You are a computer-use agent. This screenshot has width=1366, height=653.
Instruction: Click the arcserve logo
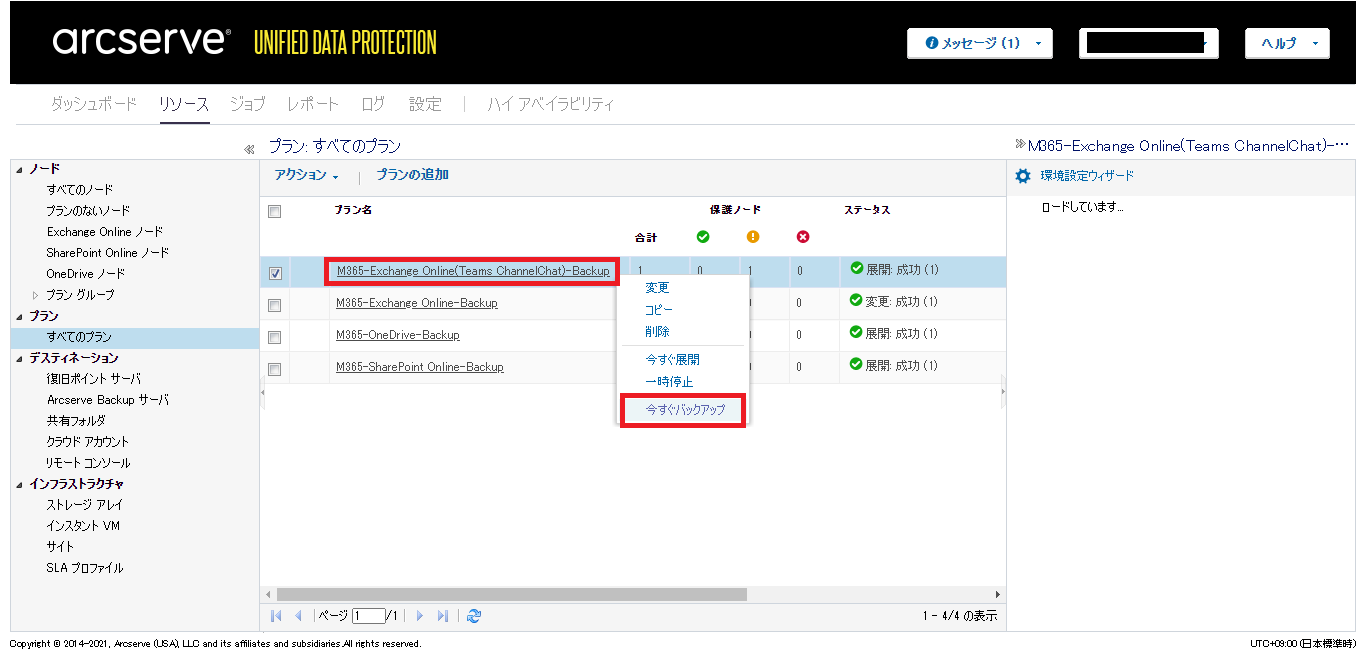[141, 41]
